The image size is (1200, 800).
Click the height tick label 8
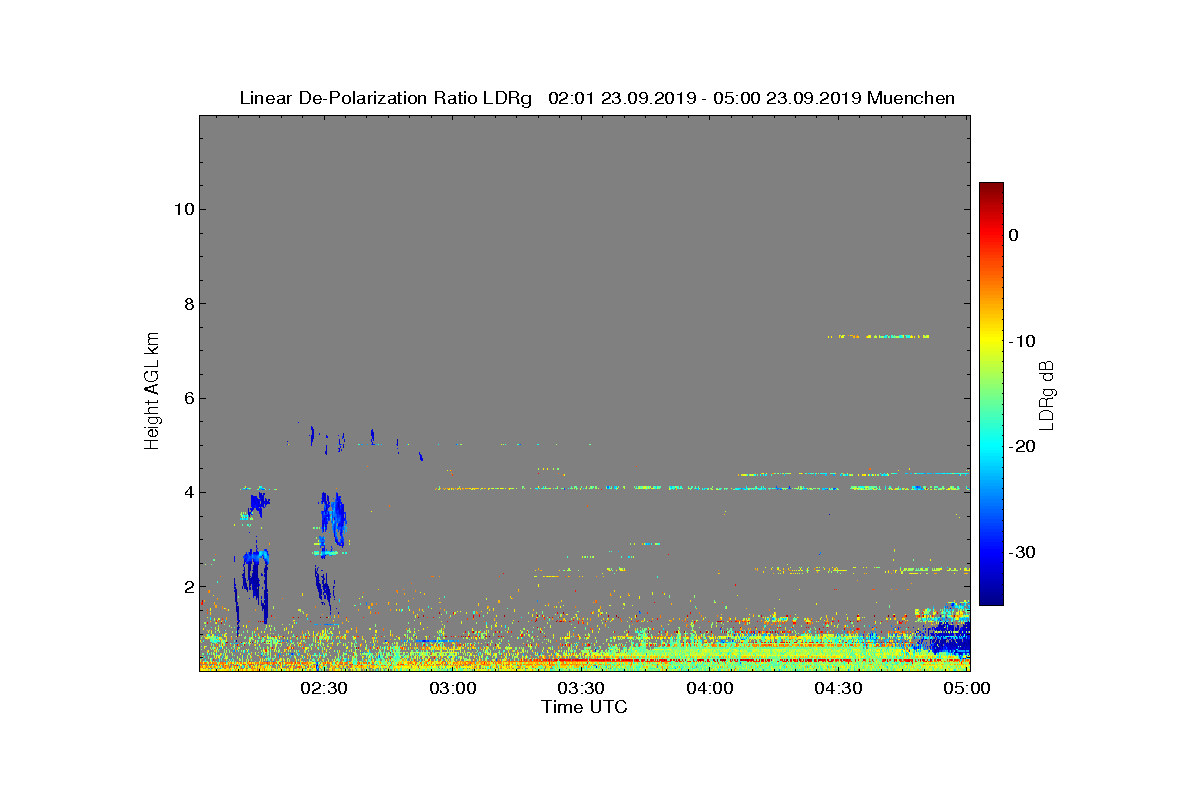tap(187, 304)
